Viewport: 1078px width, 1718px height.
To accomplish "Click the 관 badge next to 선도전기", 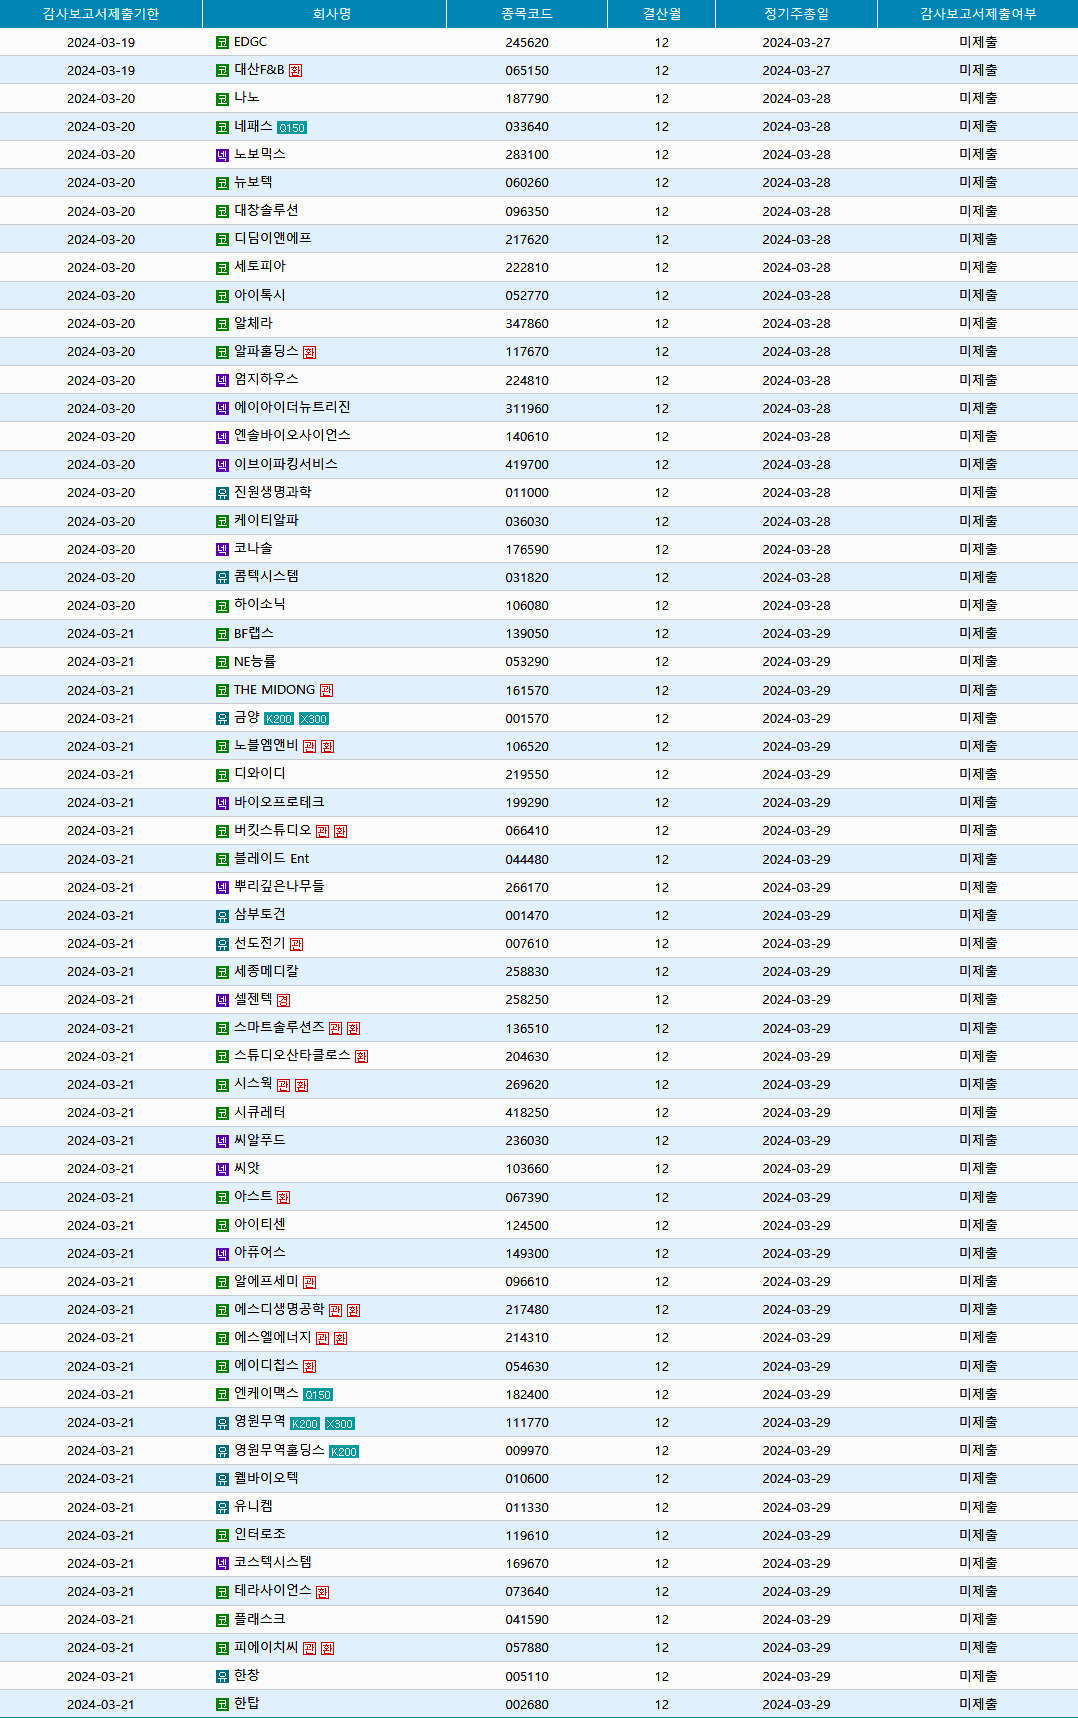I will tap(296, 944).
